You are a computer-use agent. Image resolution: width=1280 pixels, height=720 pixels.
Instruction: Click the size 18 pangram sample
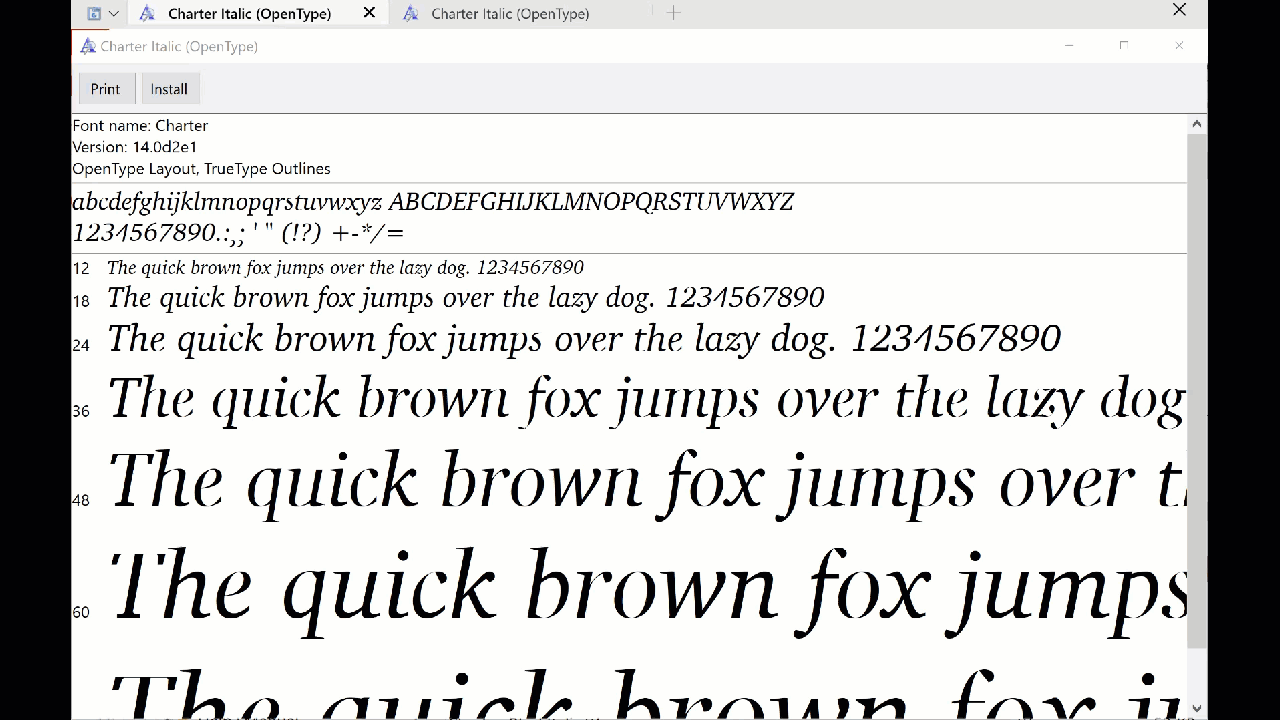tap(466, 298)
